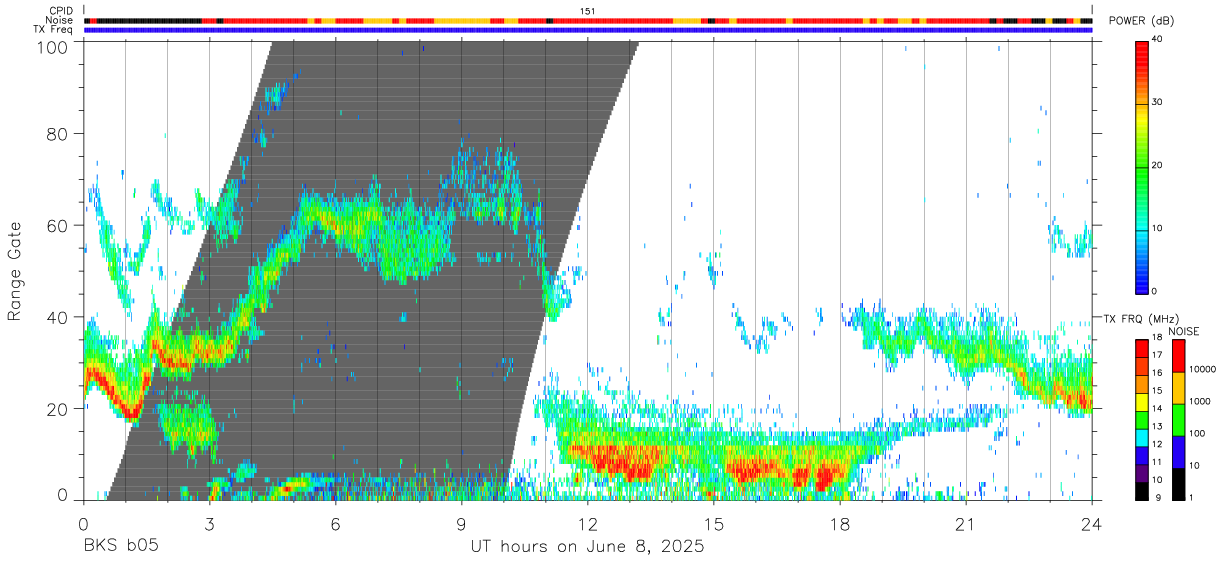Click the red-yellow Noise strip above plot
This screenshot has width=1228, height=567.
point(588,20)
